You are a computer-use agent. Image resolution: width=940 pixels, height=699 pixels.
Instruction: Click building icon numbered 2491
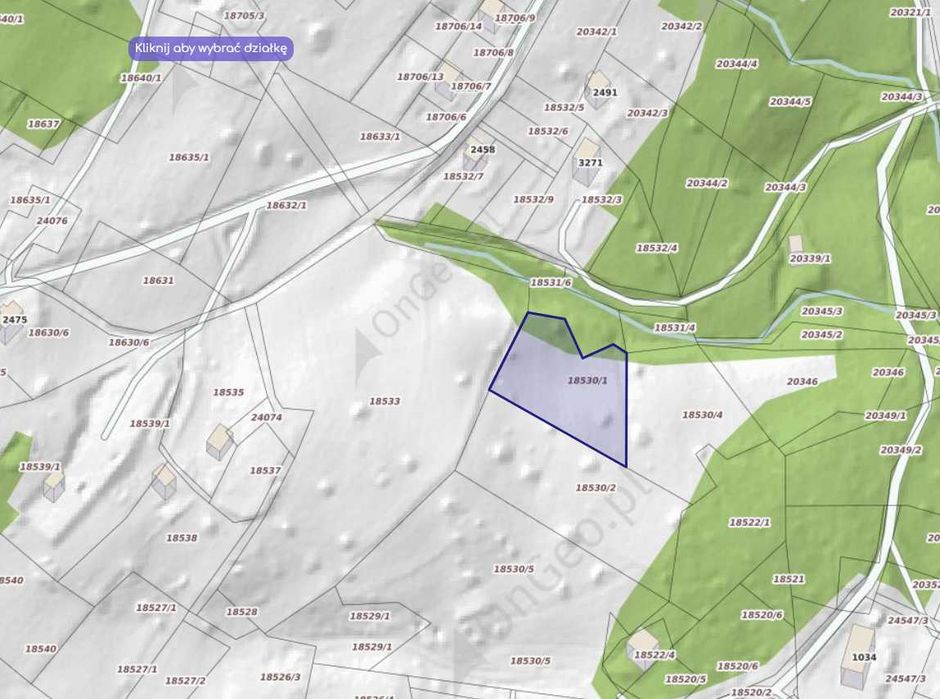tap(596, 90)
